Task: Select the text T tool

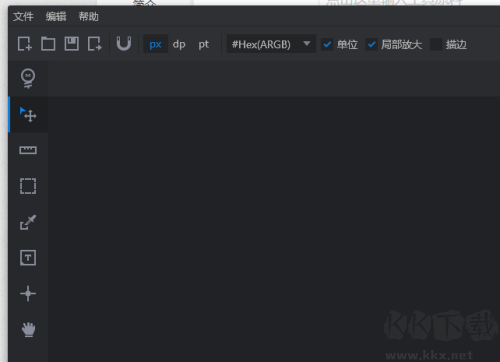Action: click(x=28, y=258)
